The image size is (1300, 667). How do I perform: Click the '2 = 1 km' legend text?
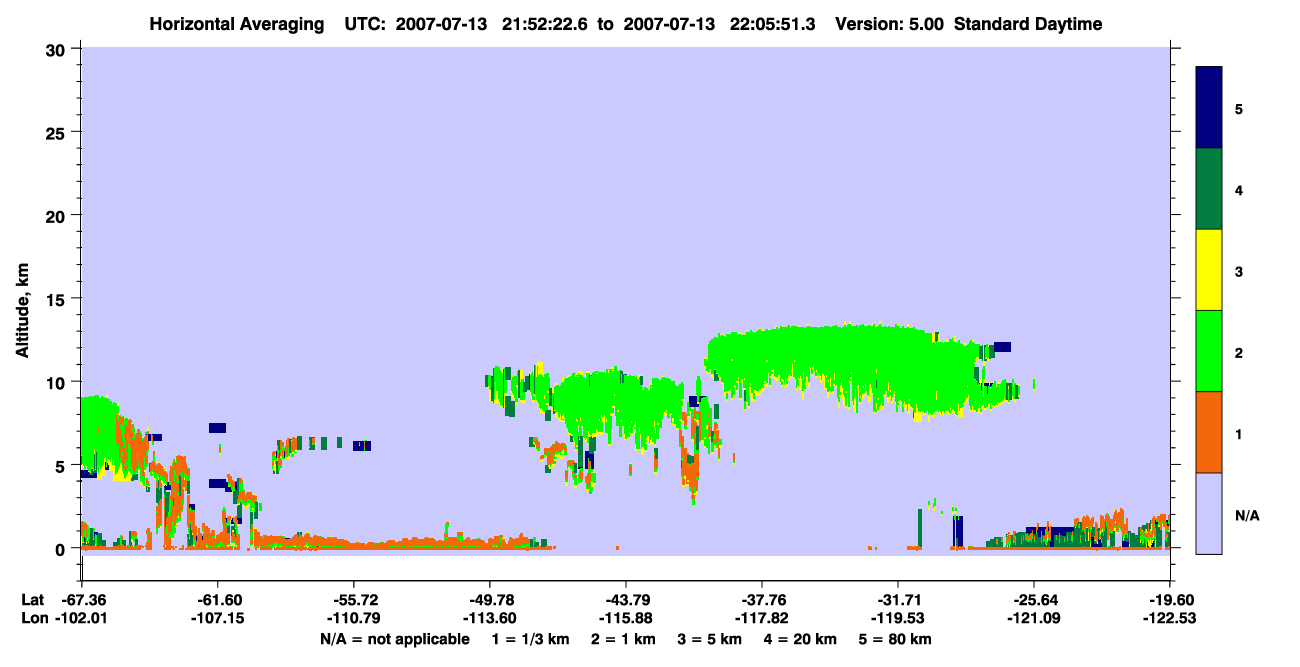click(x=623, y=639)
